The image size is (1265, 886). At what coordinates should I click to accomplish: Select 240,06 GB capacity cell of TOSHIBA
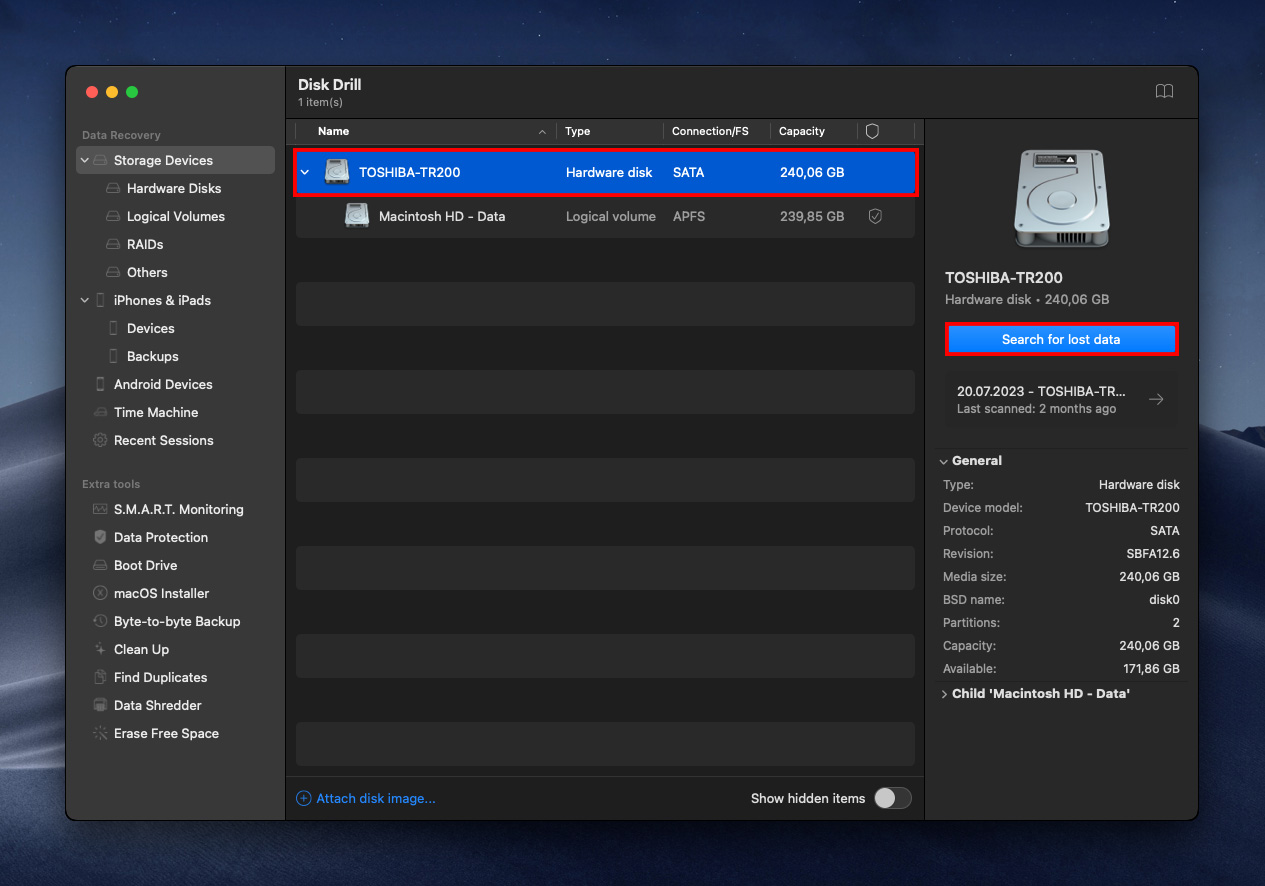click(x=812, y=172)
